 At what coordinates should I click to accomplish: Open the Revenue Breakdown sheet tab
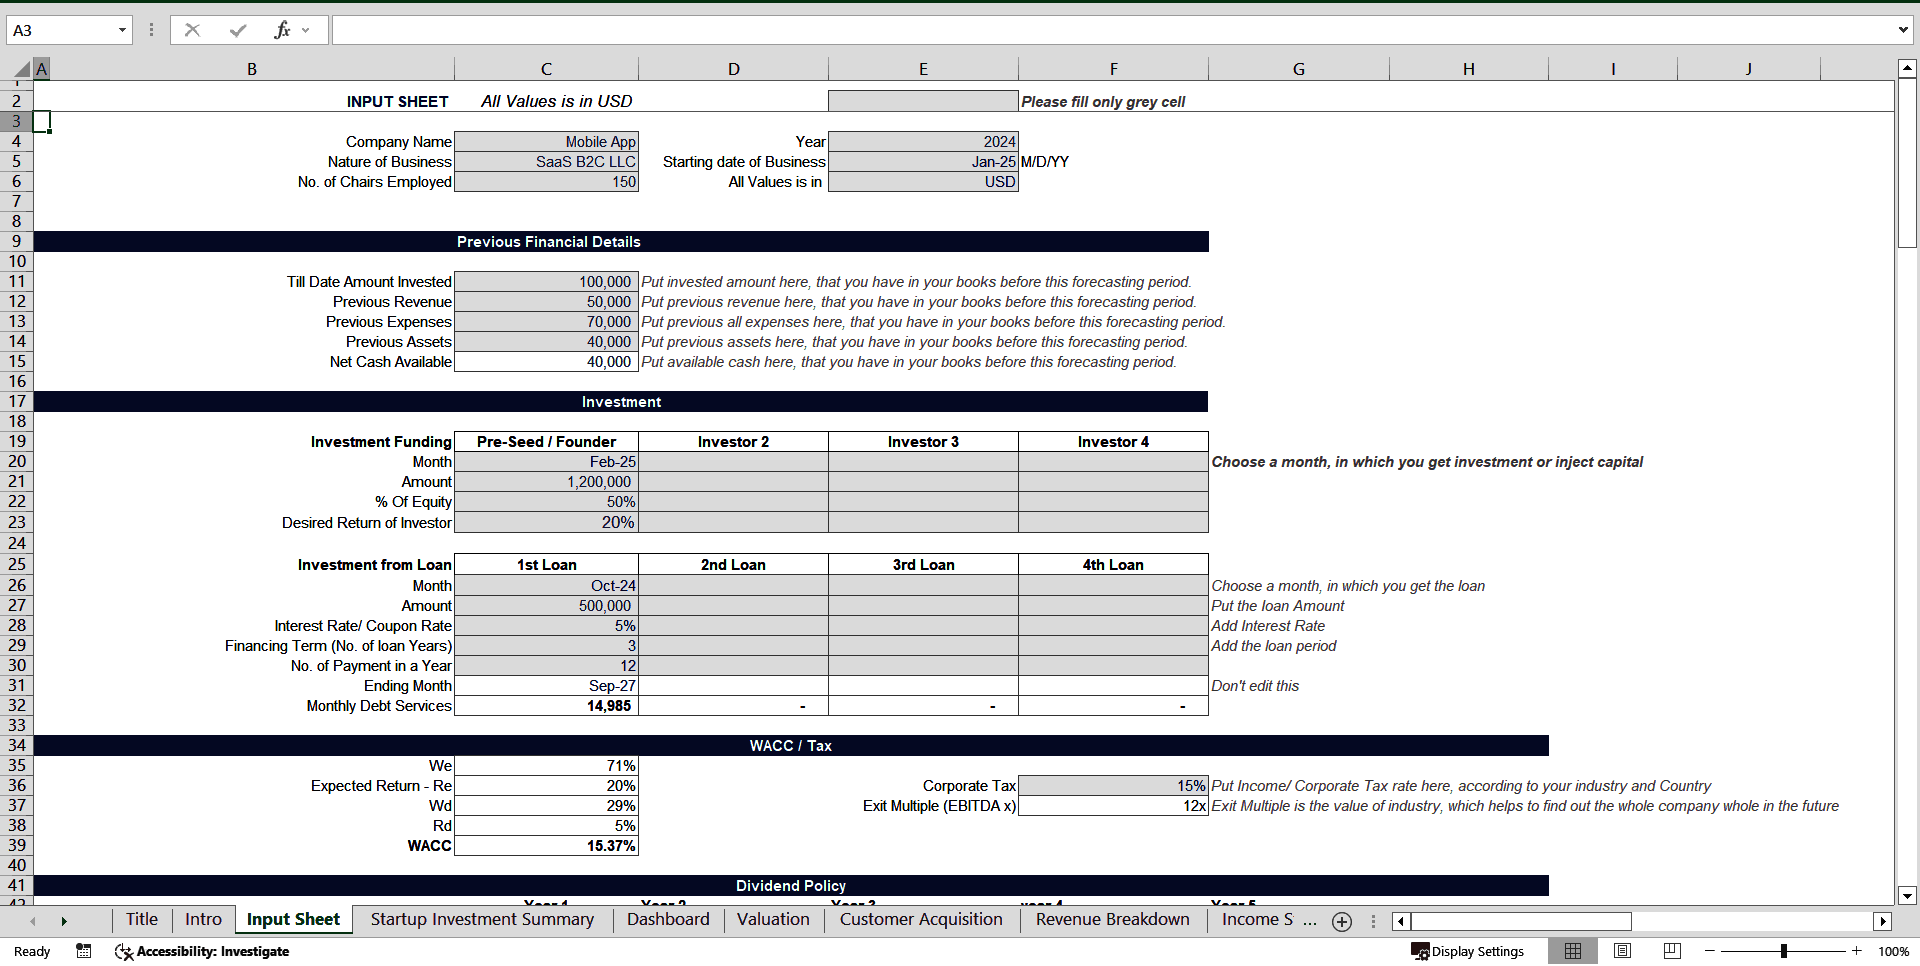(x=1112, y=919)
